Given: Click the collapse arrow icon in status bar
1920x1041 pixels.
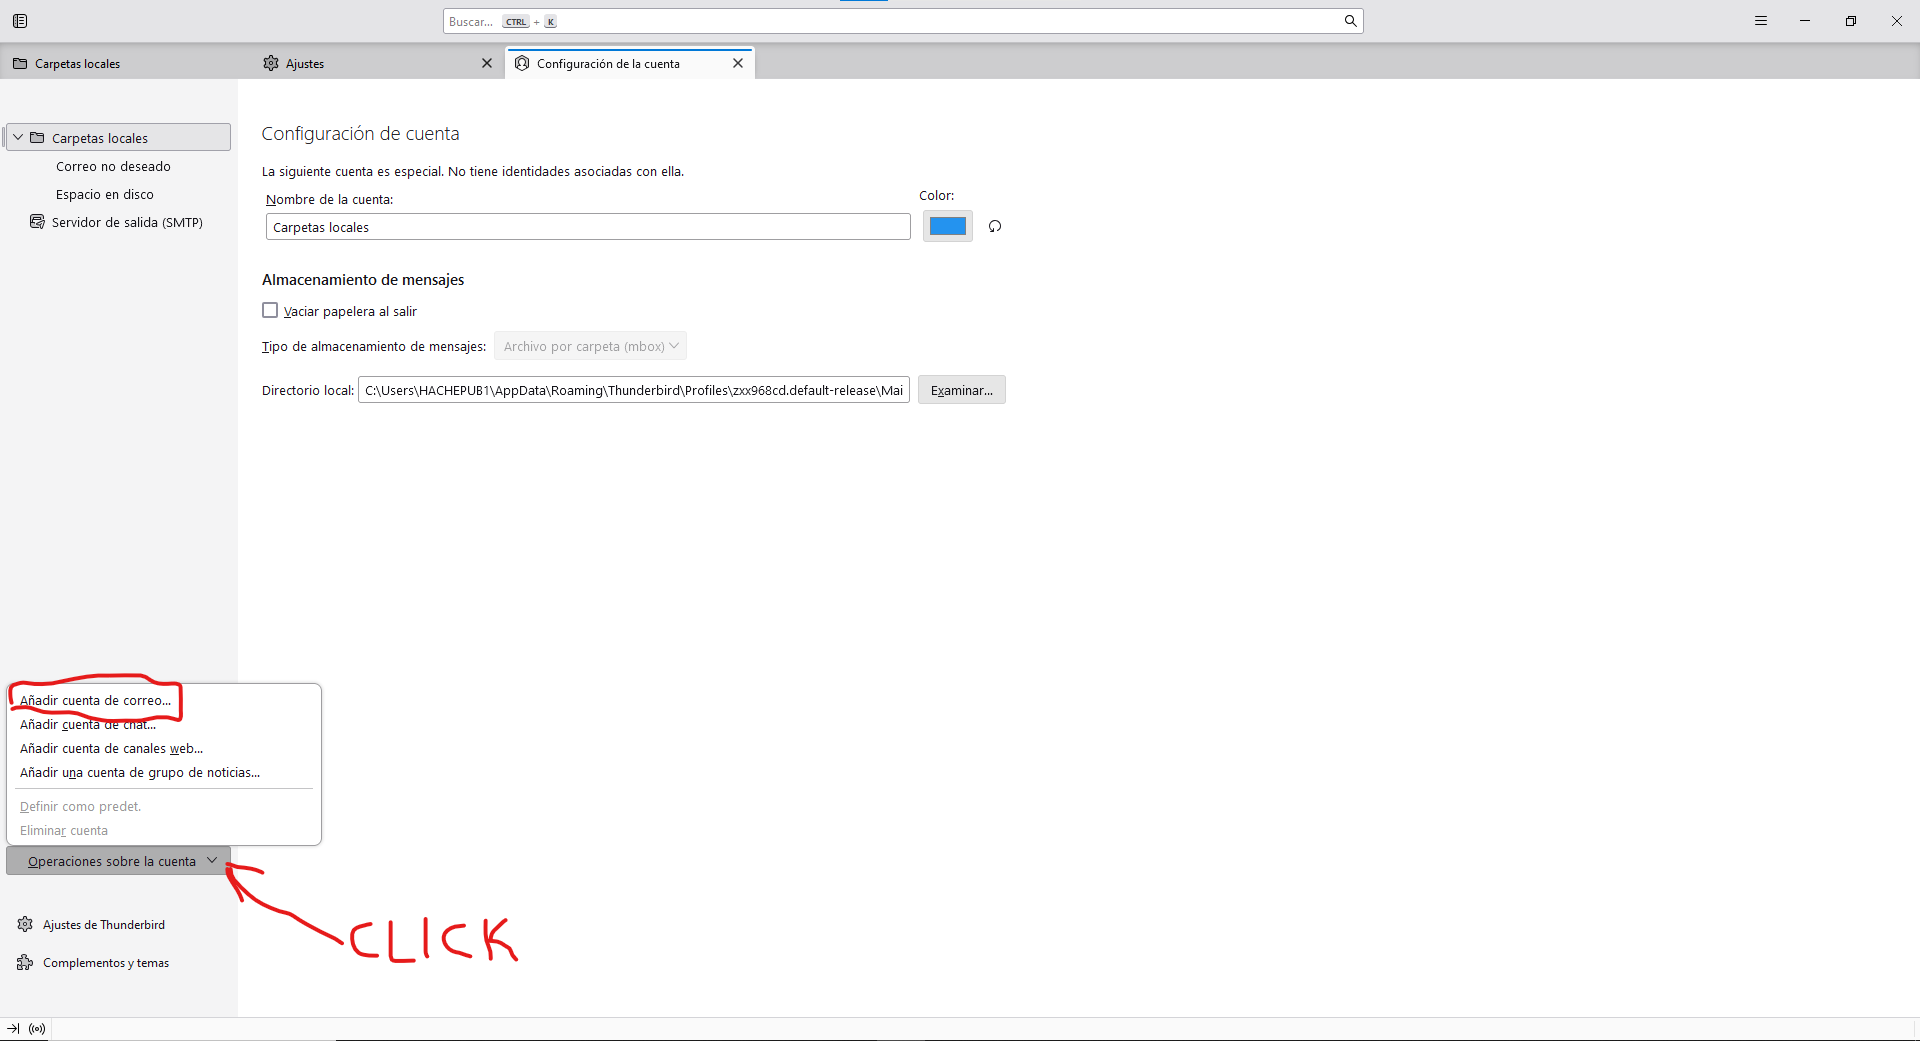Looking at the screenshot, I should coord(13,1028).
